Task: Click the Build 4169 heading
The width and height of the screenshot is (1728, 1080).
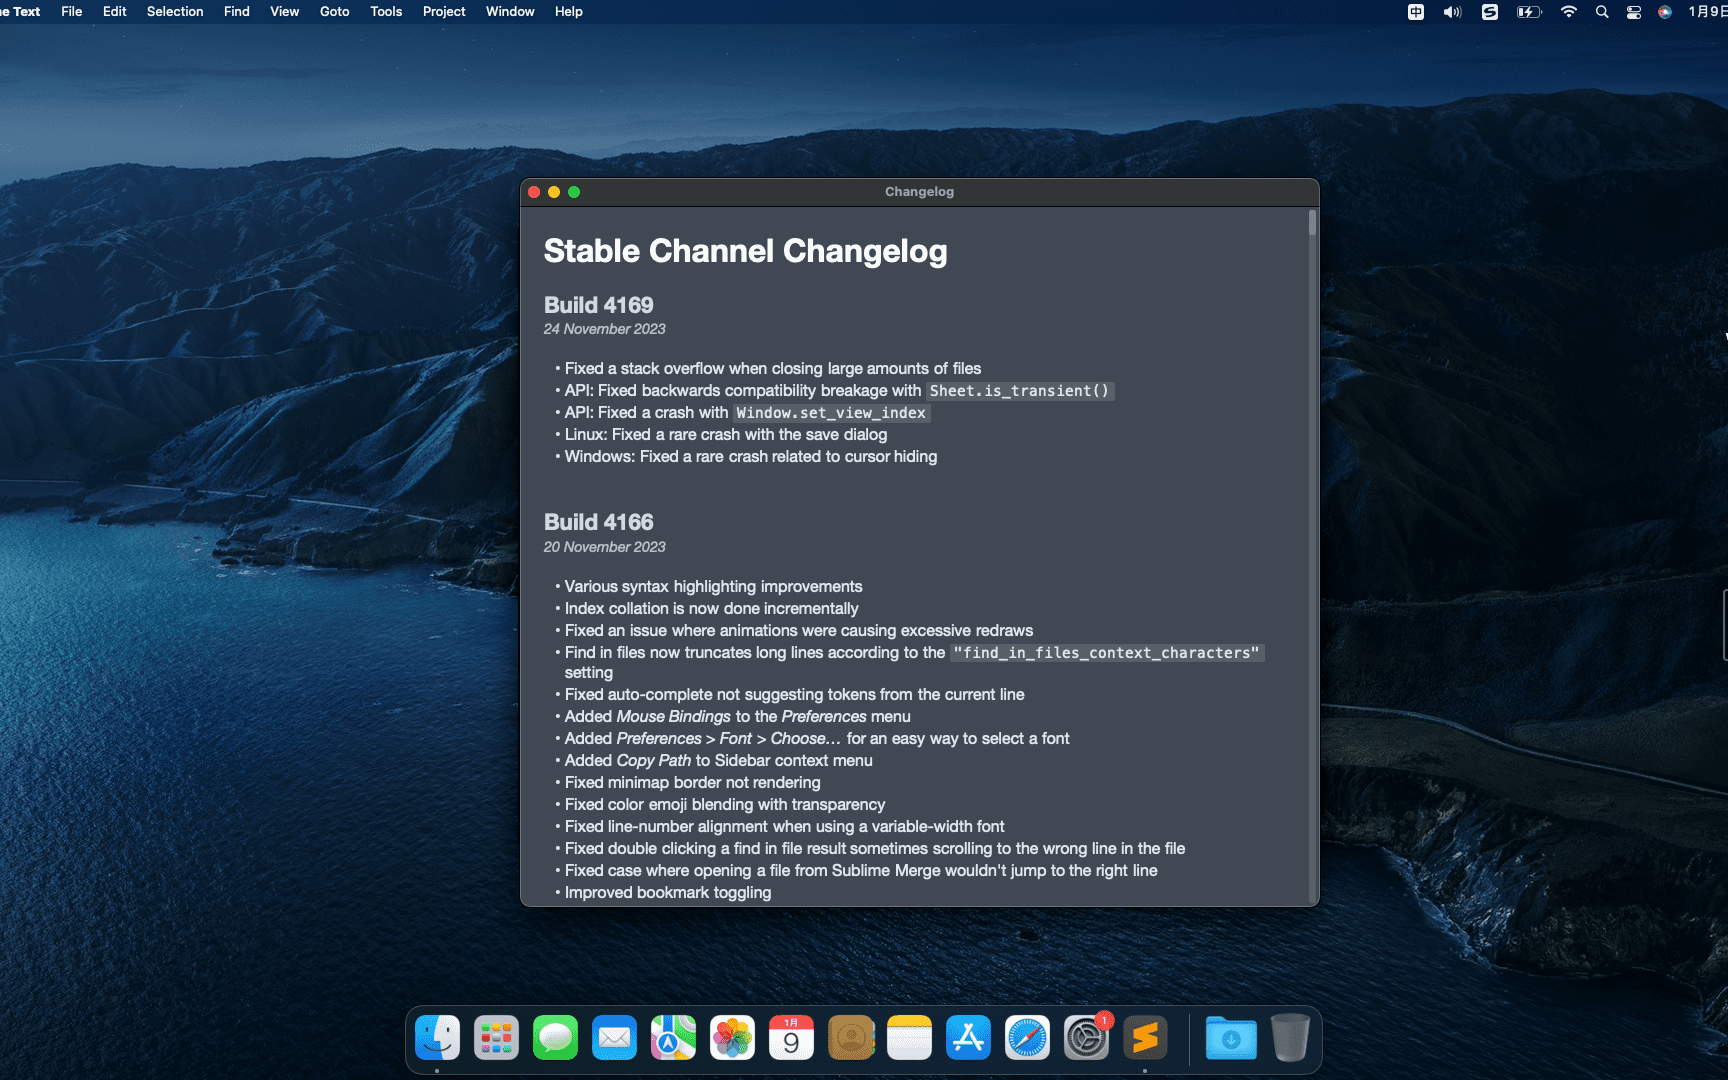Action: [x=598, y=305]
